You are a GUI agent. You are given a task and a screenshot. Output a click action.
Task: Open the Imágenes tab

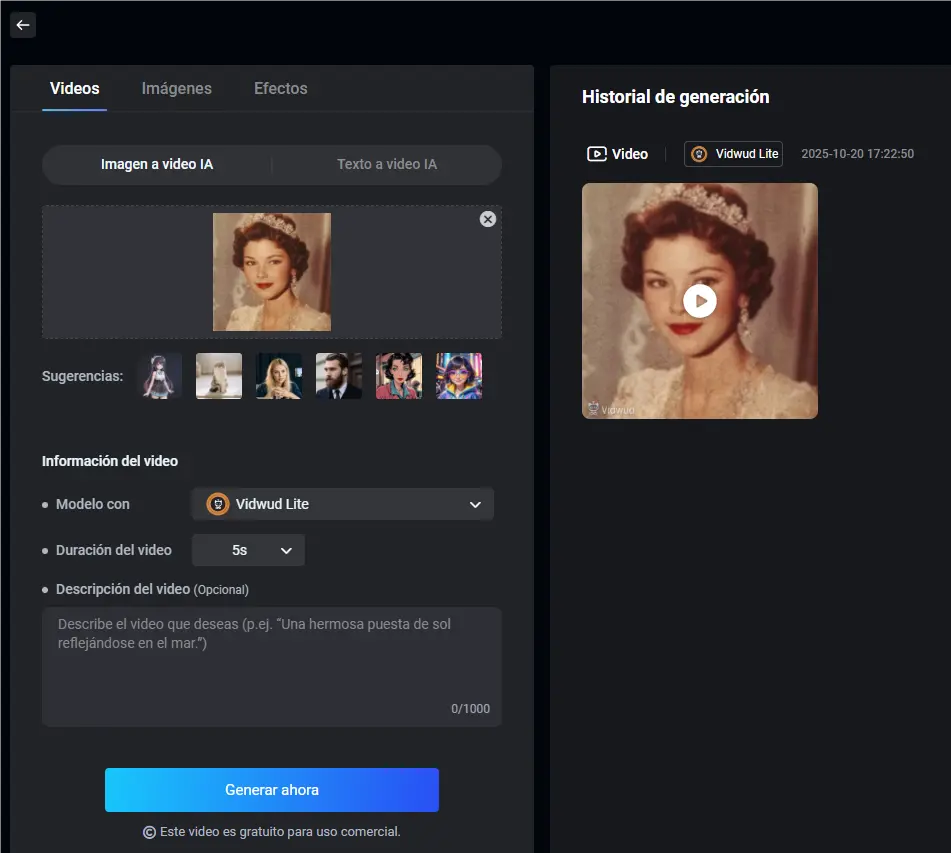(176, 88)
